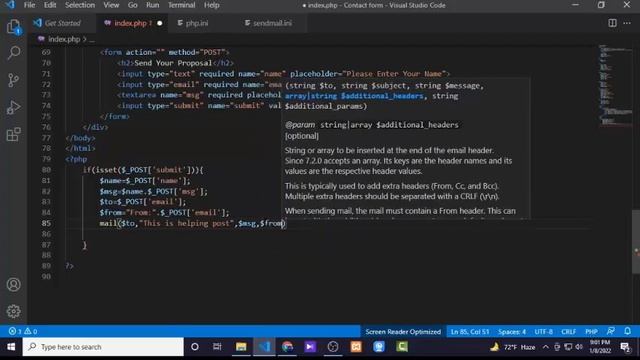Viewport: 640px width, 360px height.
Task: Open the Explorer view in activity bar
Action: coord(13,27)
